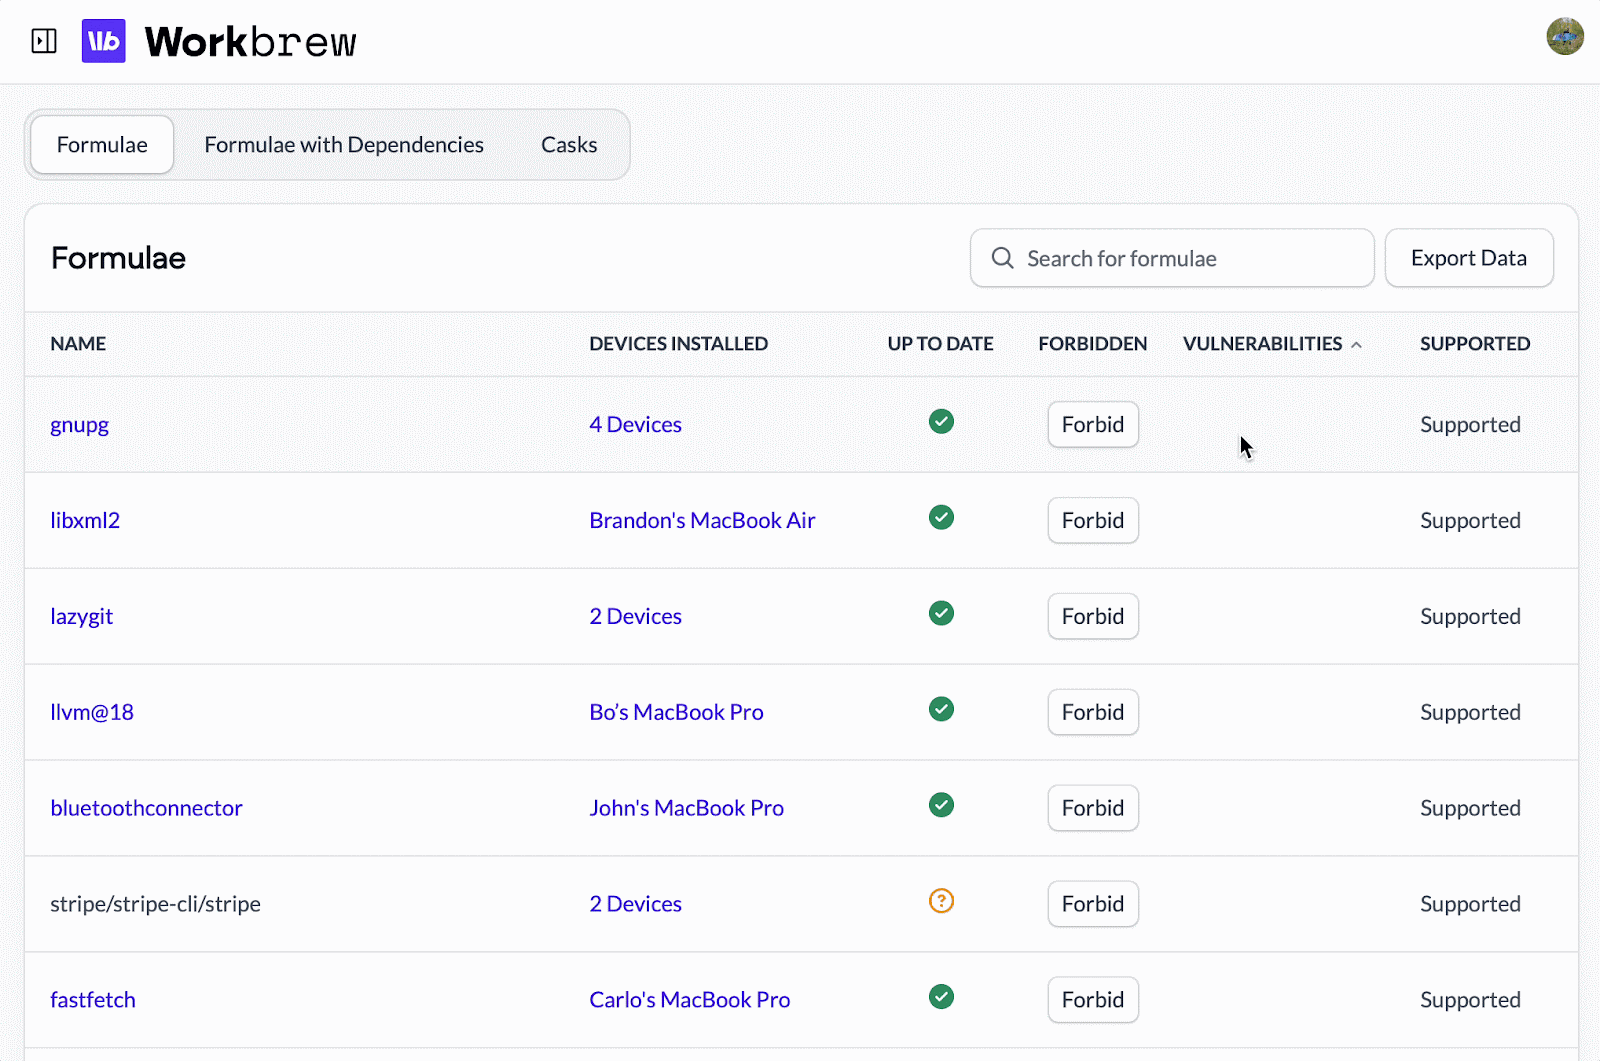
Task: Click gnupg's green up-to-date checkmark
Action: pyautogui.click(x=941, y=422)
